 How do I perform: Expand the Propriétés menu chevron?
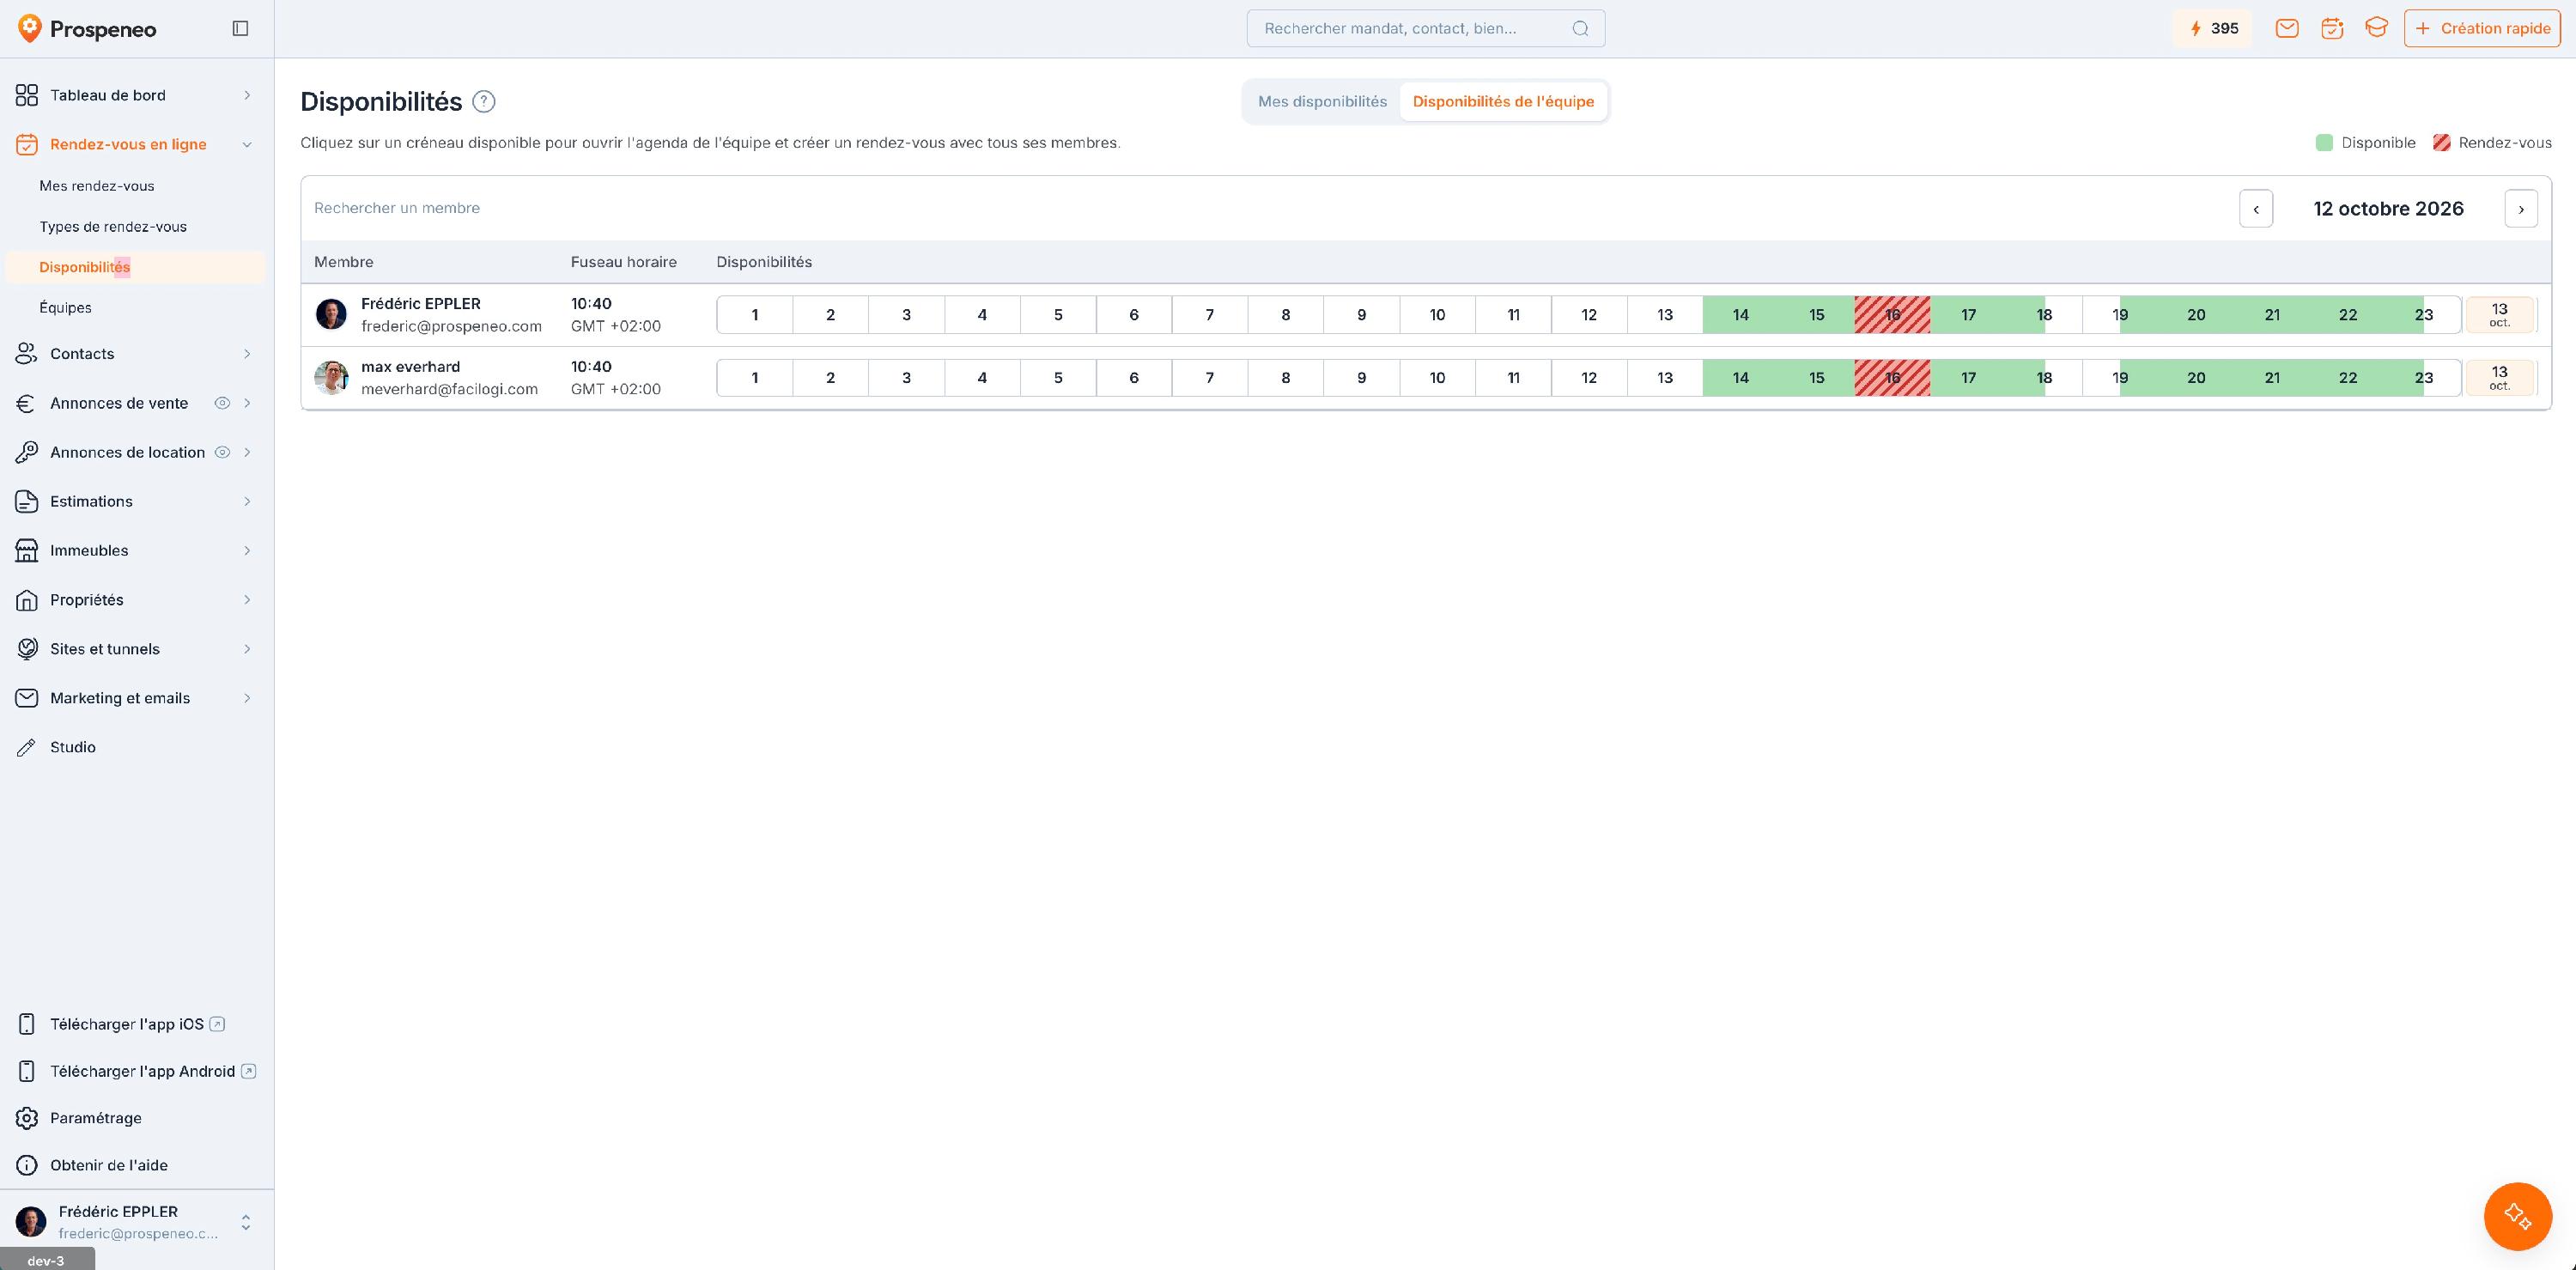247,600
